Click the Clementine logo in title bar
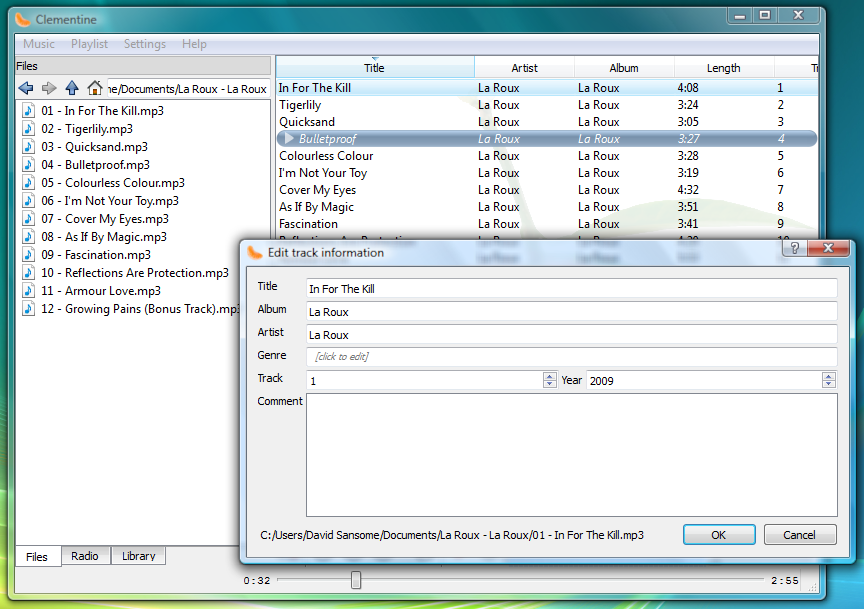Viewport: 864px width, 609px height. point(23,19)
